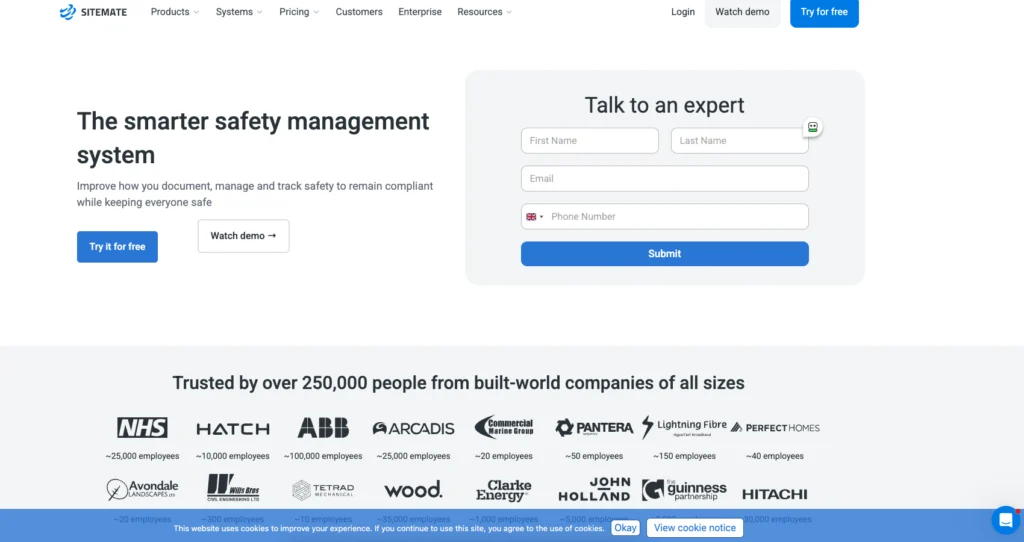Click the Try for free header button
This screenshot has height=542, width=1024.
824,12
